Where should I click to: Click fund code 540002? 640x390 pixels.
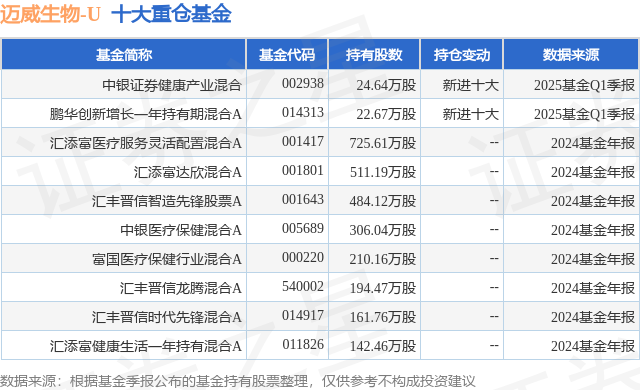(303, 286)
